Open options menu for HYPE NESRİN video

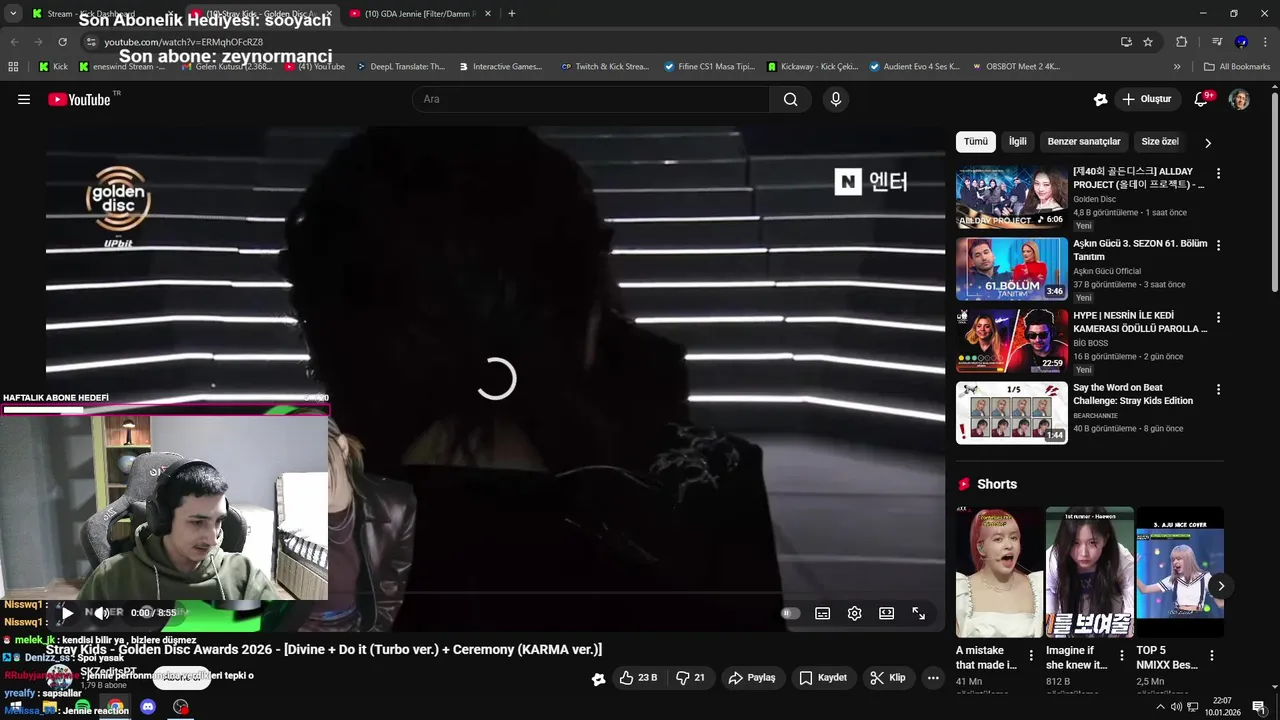[1218, 317]
